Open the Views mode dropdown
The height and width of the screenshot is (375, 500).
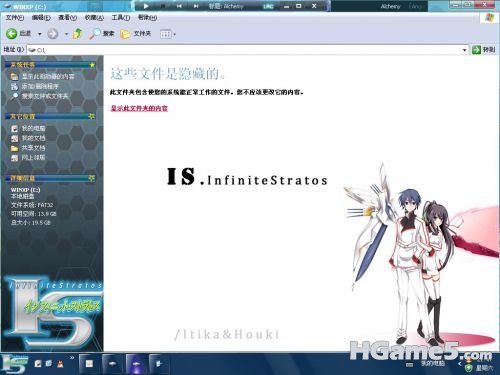[x=168, y=34]
